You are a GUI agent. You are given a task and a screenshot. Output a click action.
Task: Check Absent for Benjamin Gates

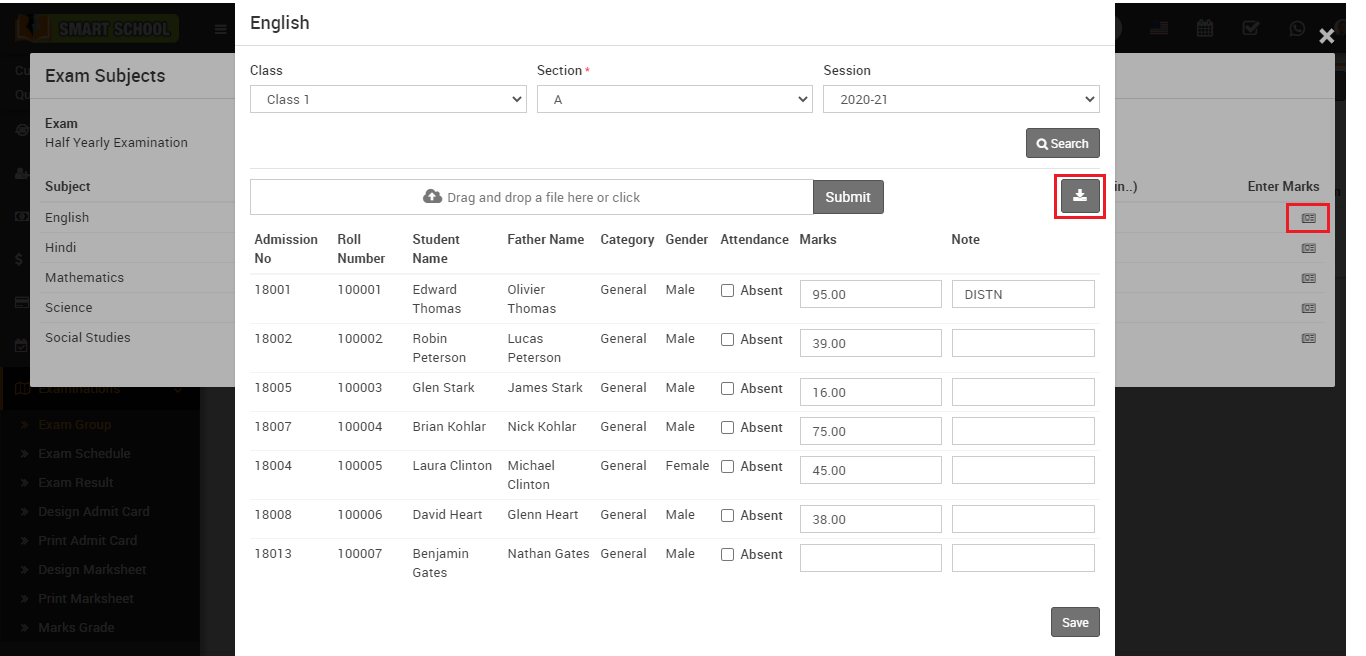click(x=728, y=555)
